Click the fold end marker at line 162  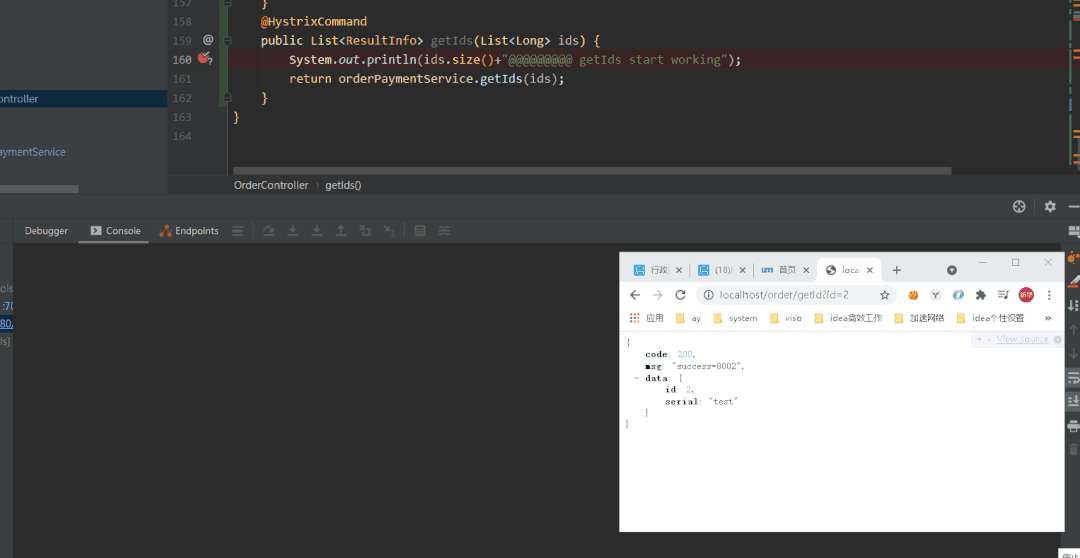[x=227, y=99]
